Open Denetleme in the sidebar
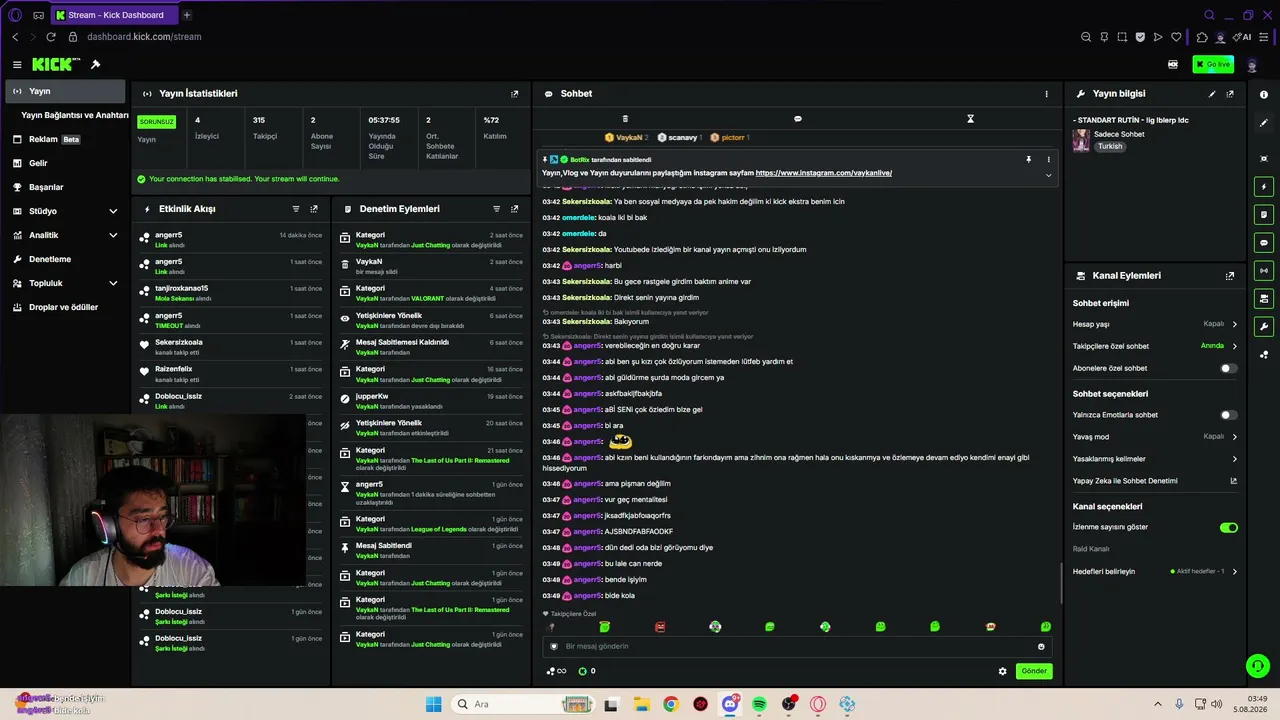Viewport: 1280px width, 720px height. point(66,259)
